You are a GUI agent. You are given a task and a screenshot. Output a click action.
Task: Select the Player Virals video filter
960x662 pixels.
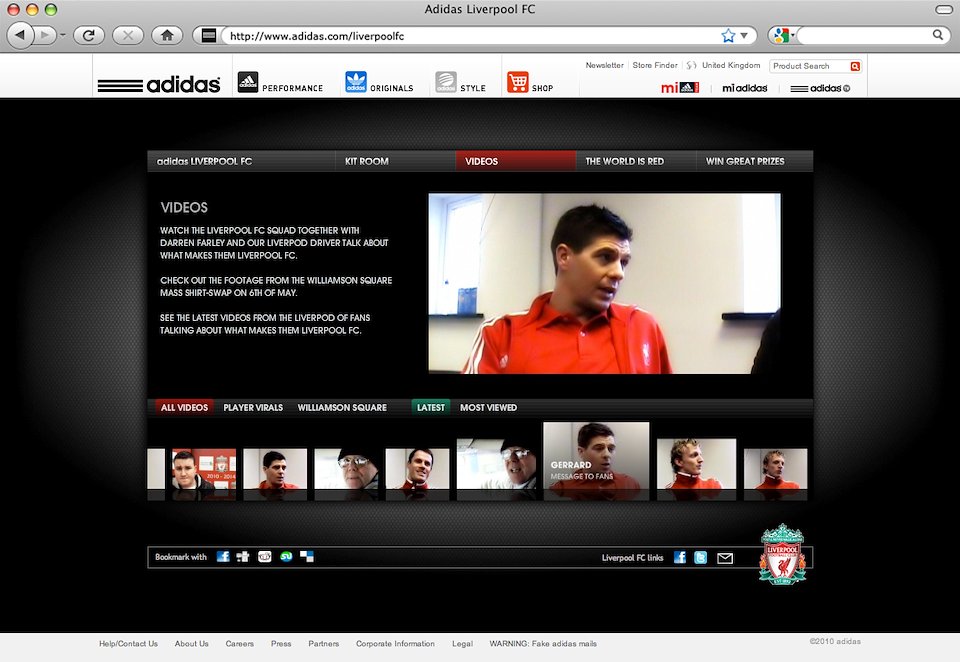253,408
